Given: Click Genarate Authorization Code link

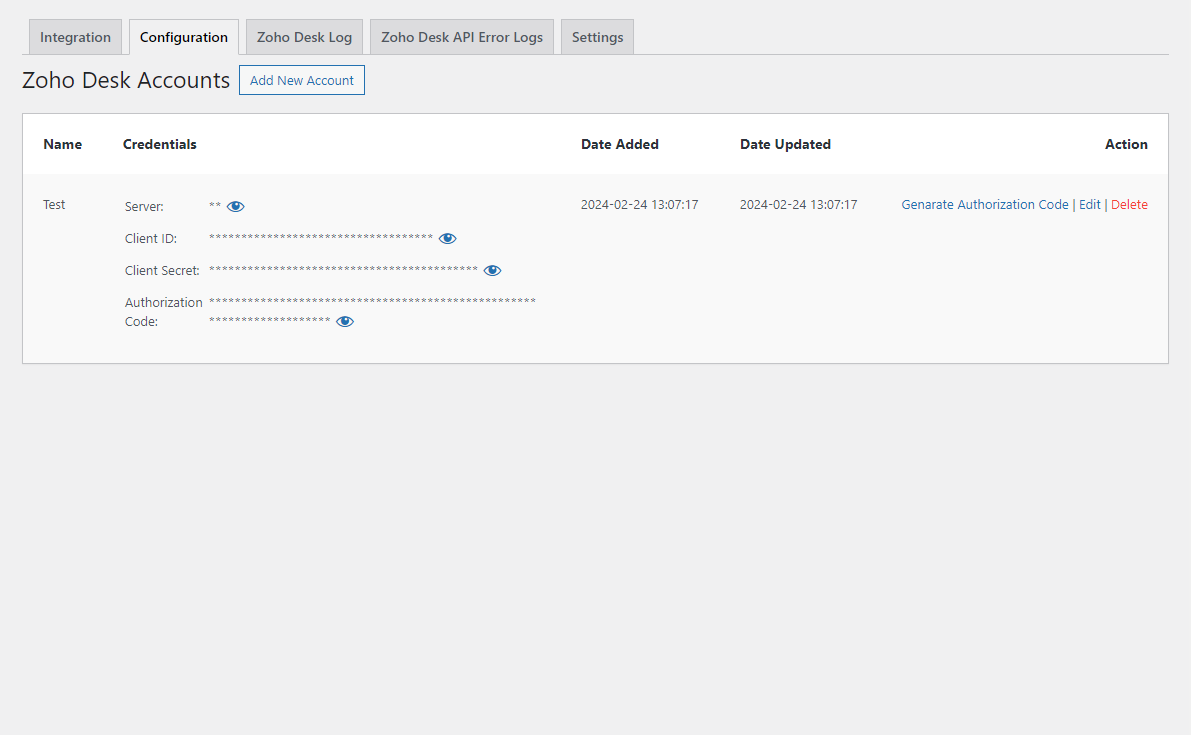Looking at the screenshot, I should (x=984, y=204).
